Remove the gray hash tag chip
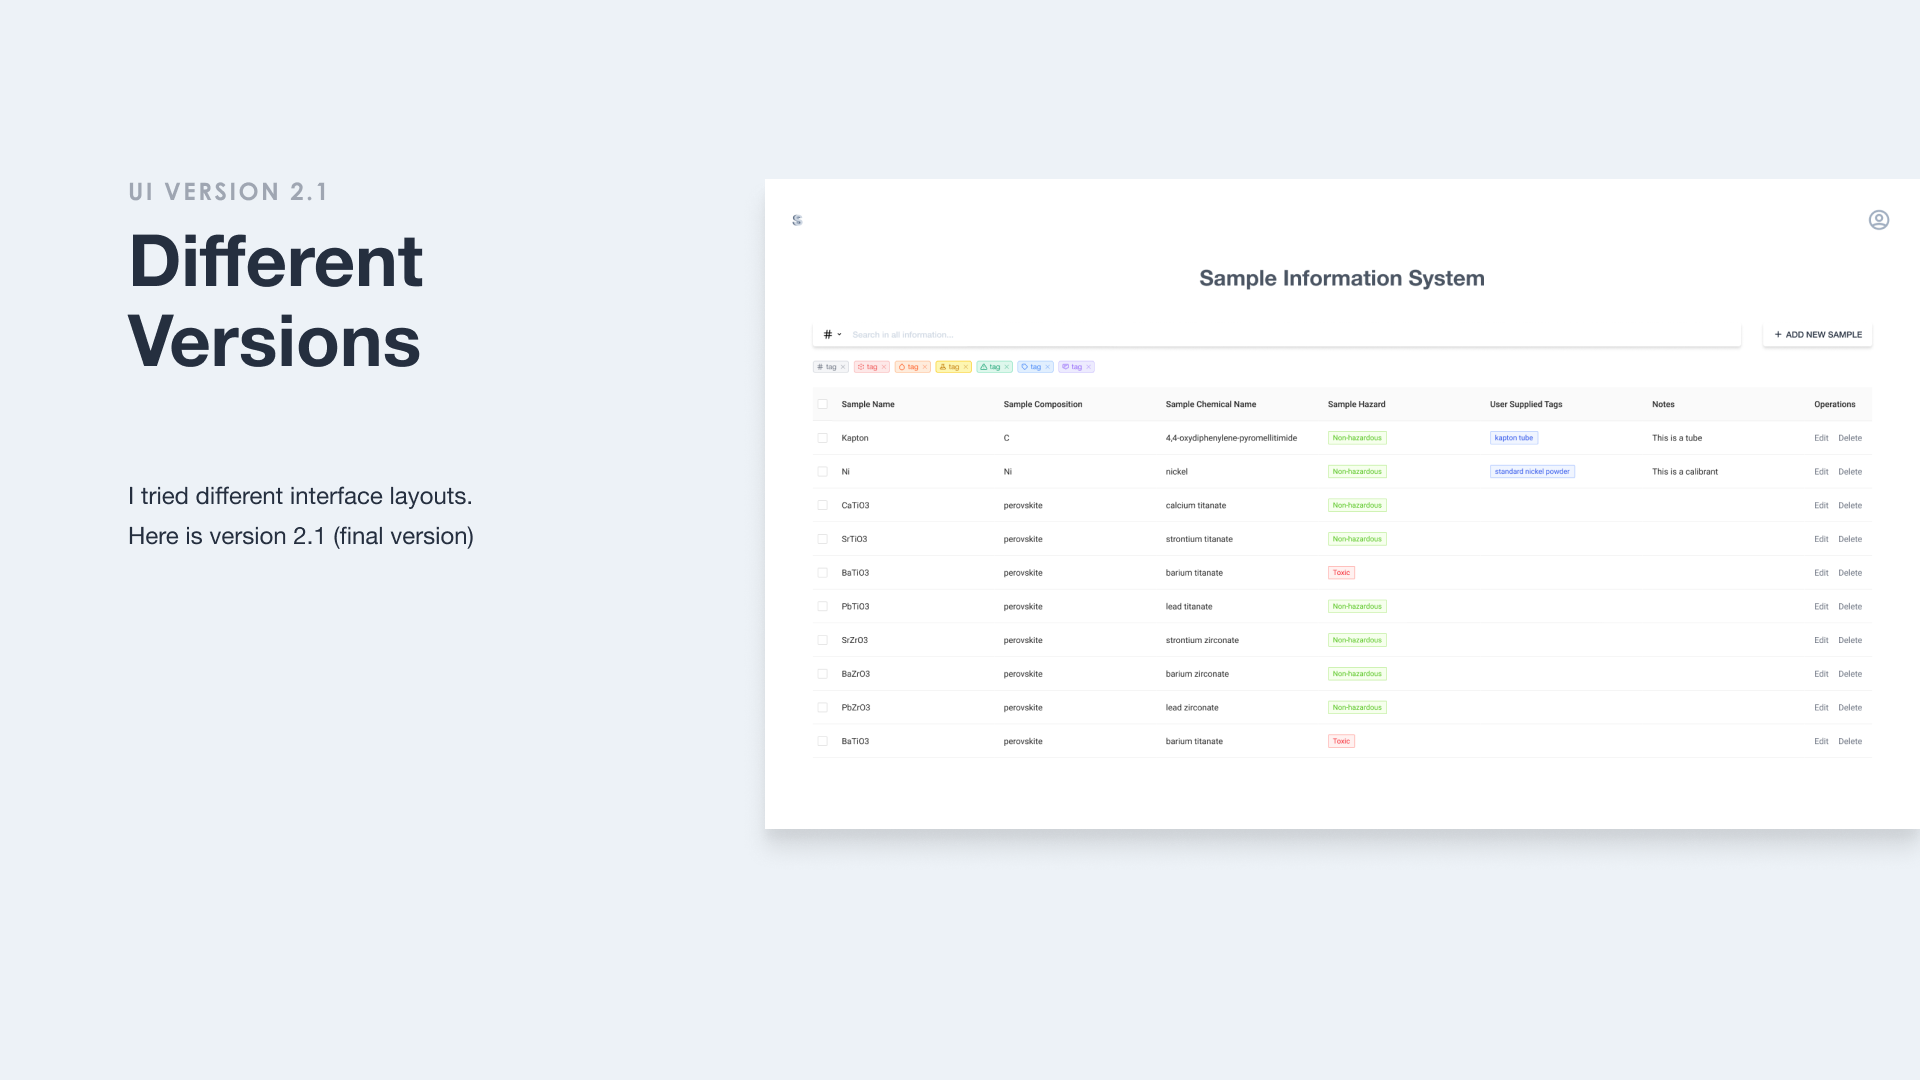 (843, 367)
